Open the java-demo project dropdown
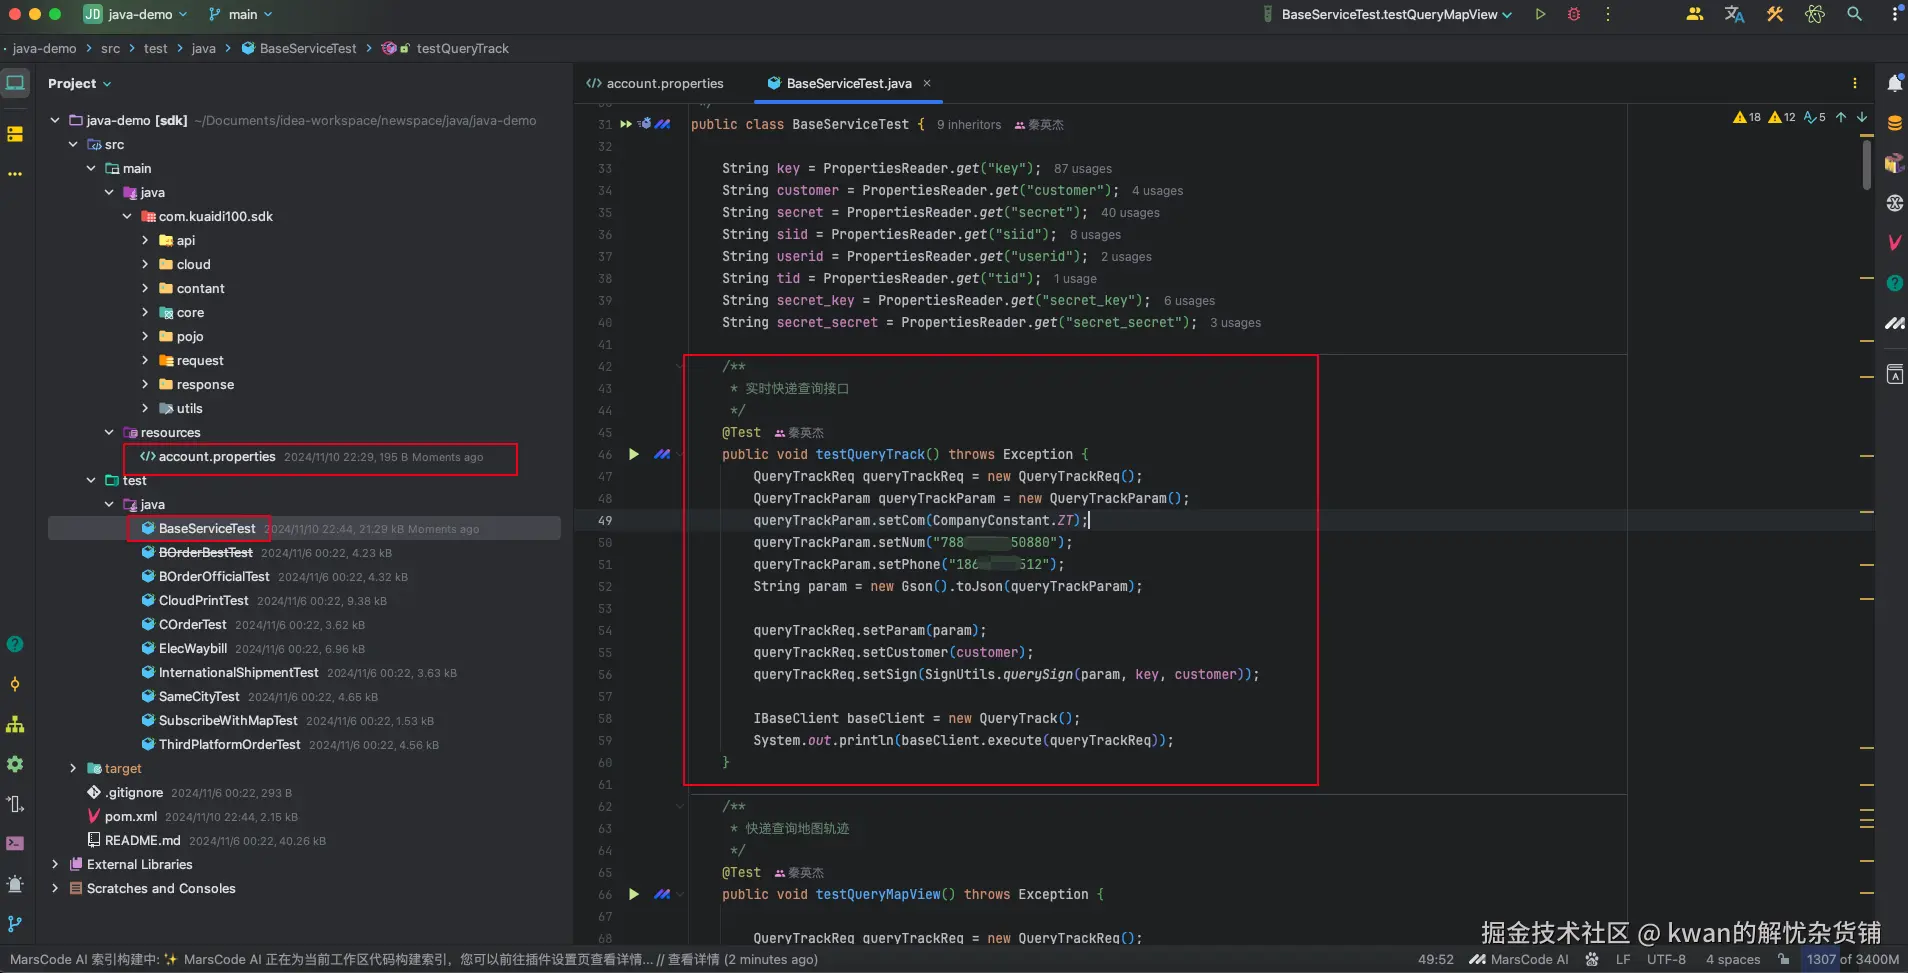The image size is (1908, 973). point(136,14)
